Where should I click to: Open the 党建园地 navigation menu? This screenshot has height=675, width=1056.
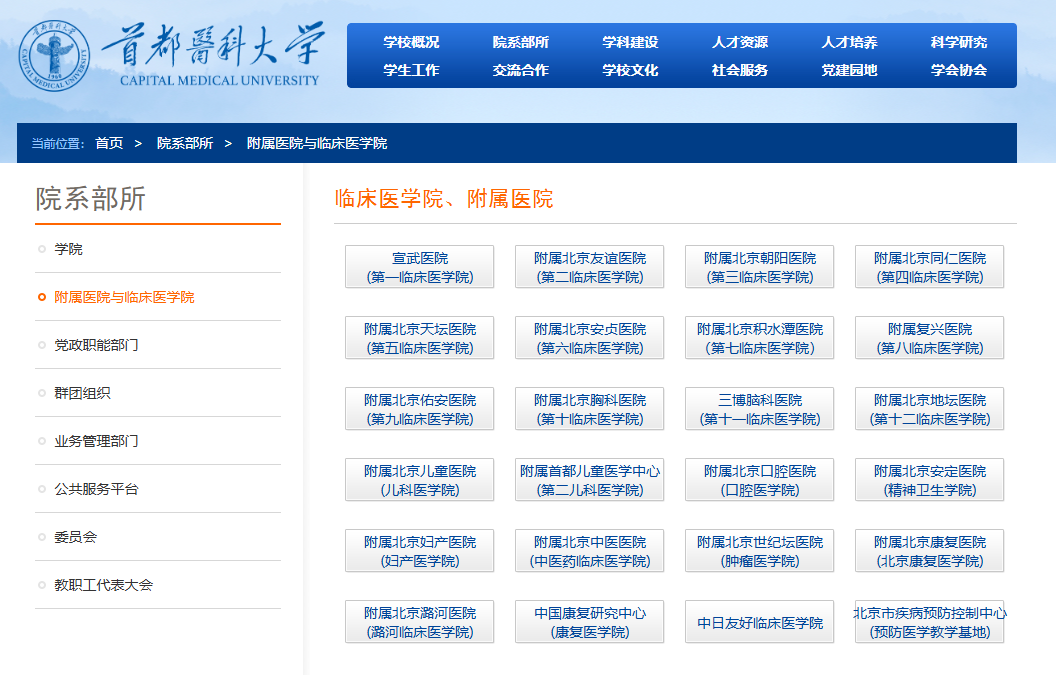(x=848, y=70)
